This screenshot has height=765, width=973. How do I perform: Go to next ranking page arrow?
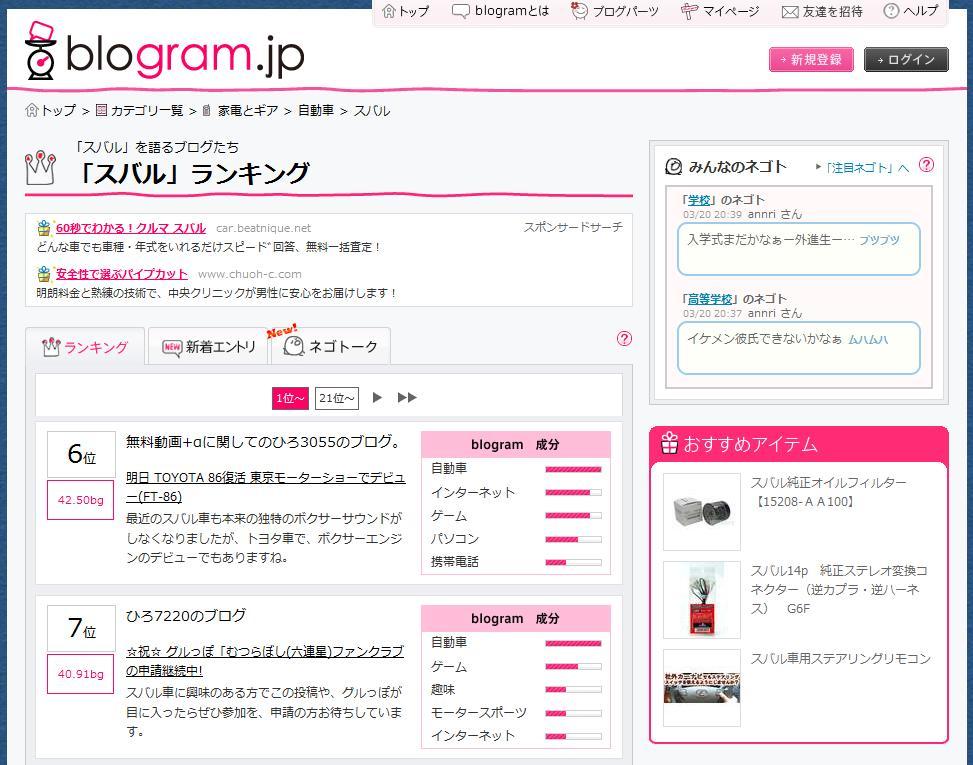377,397
